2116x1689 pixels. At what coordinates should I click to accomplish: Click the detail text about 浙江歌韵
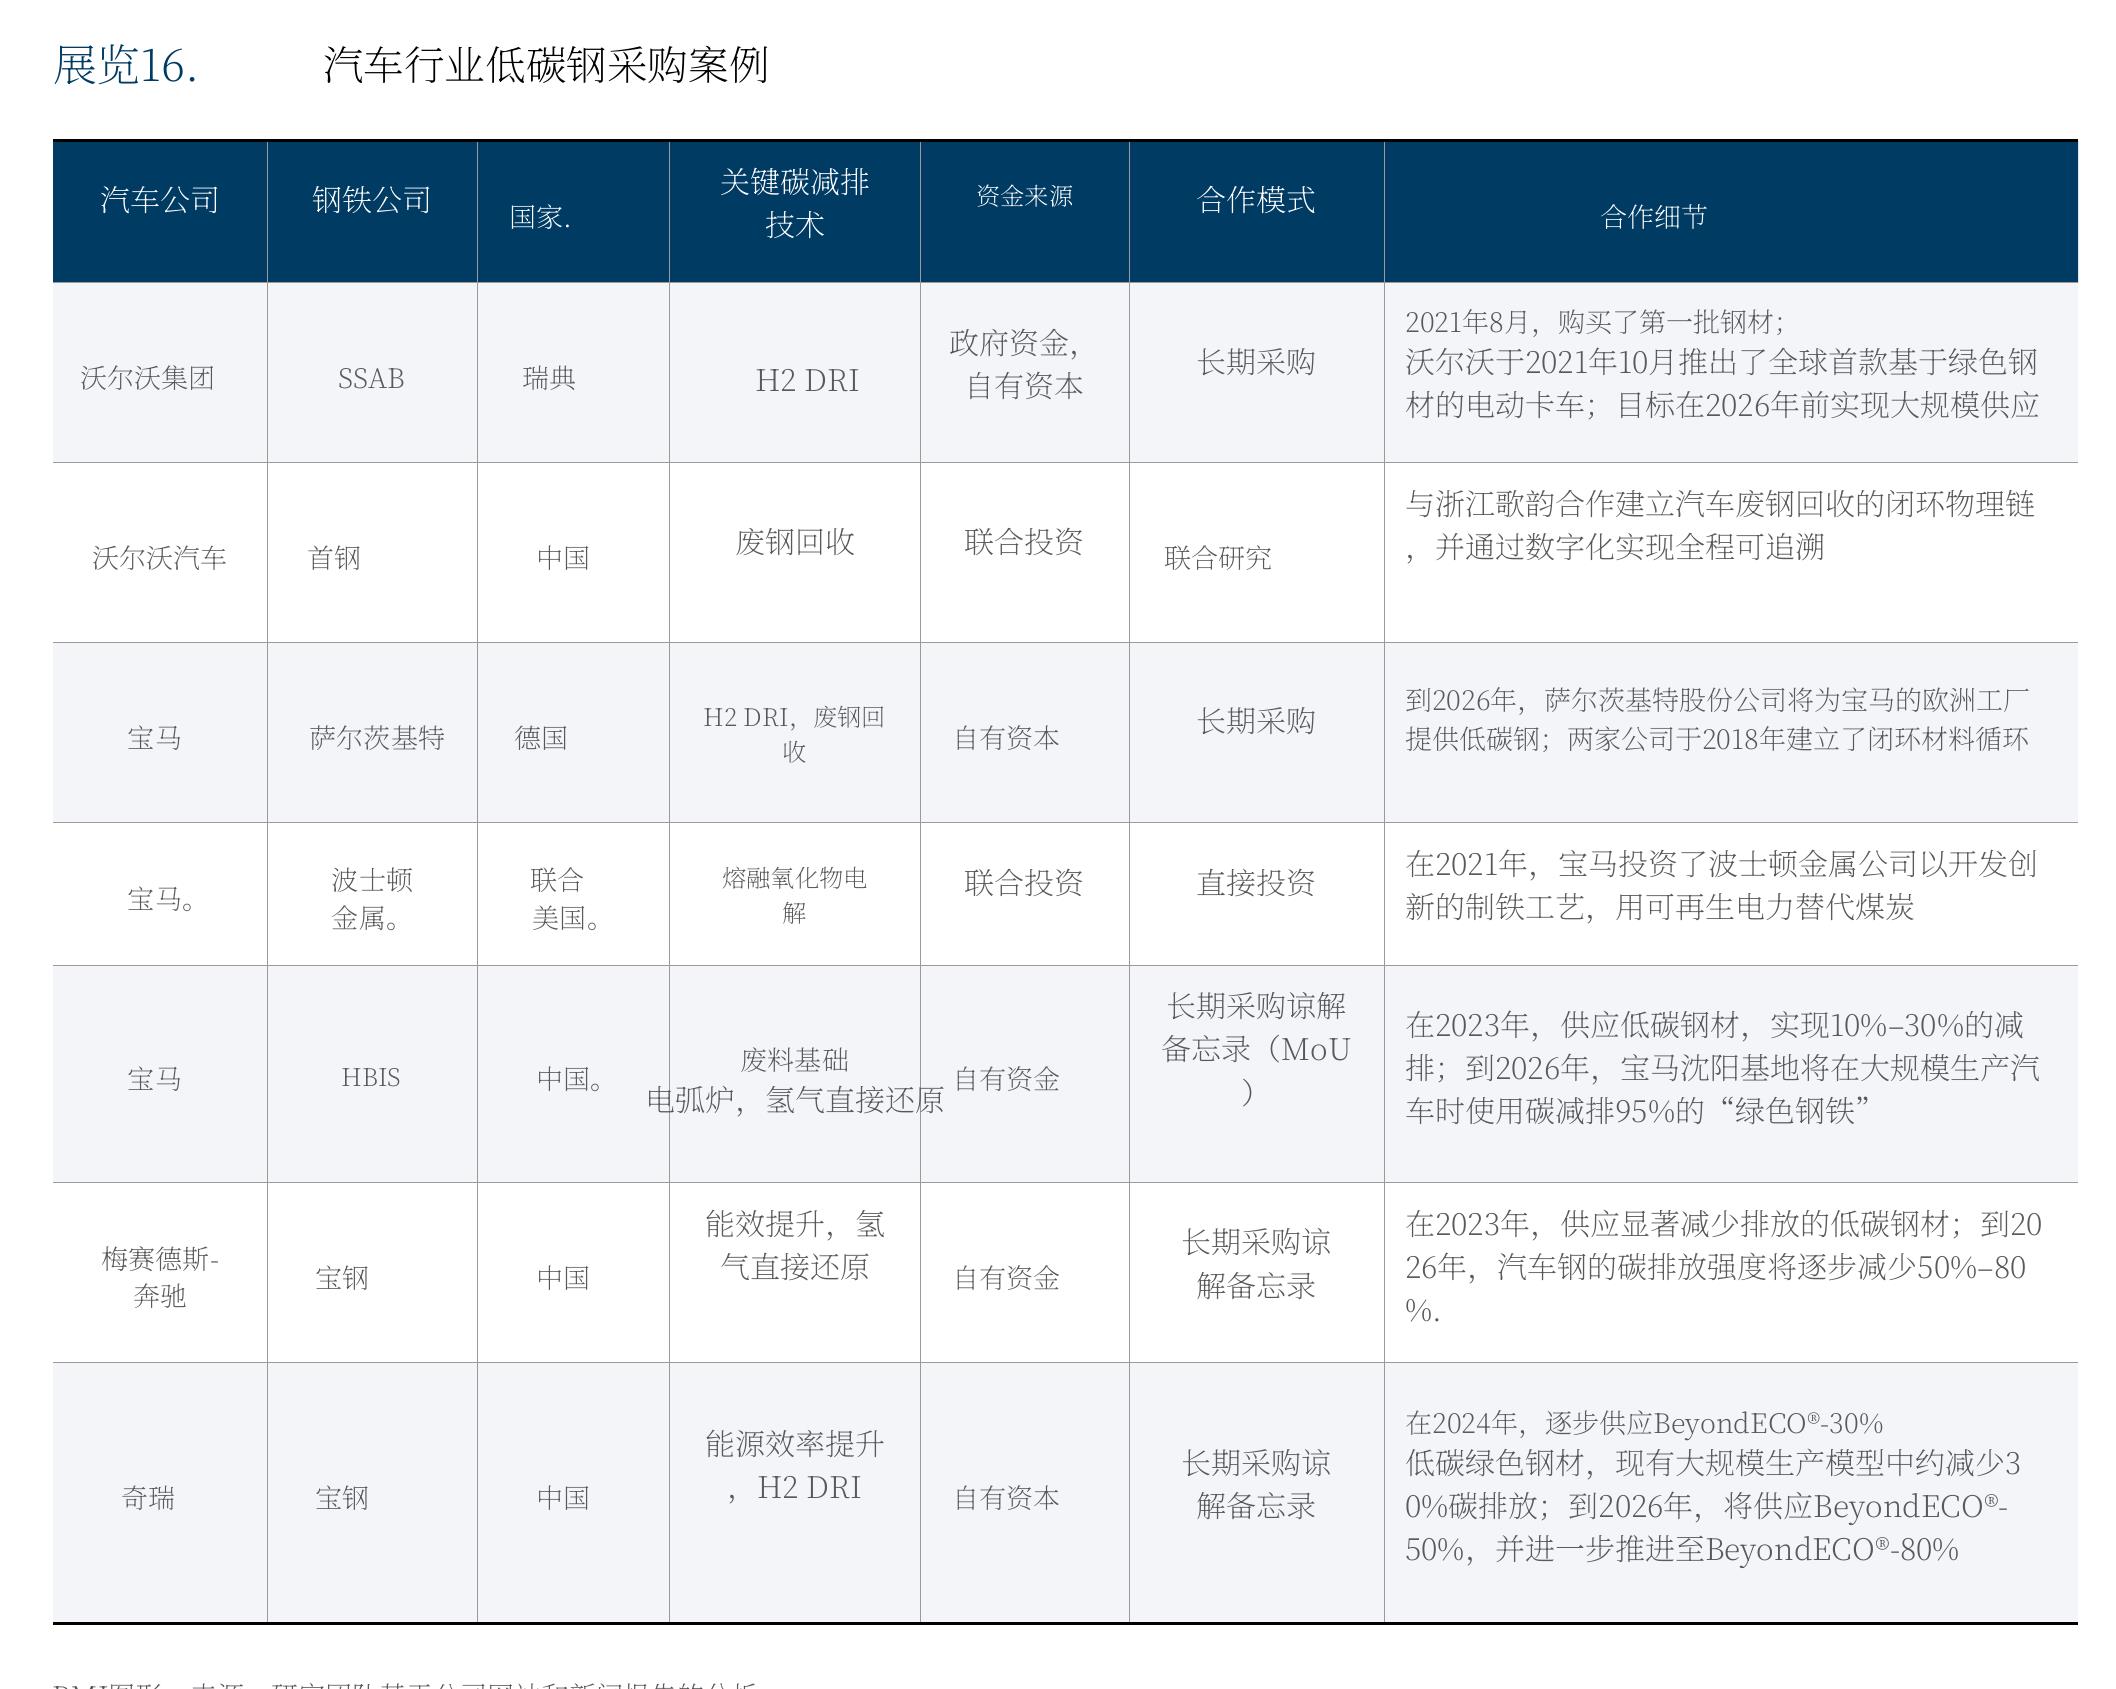click(1720, 525)
